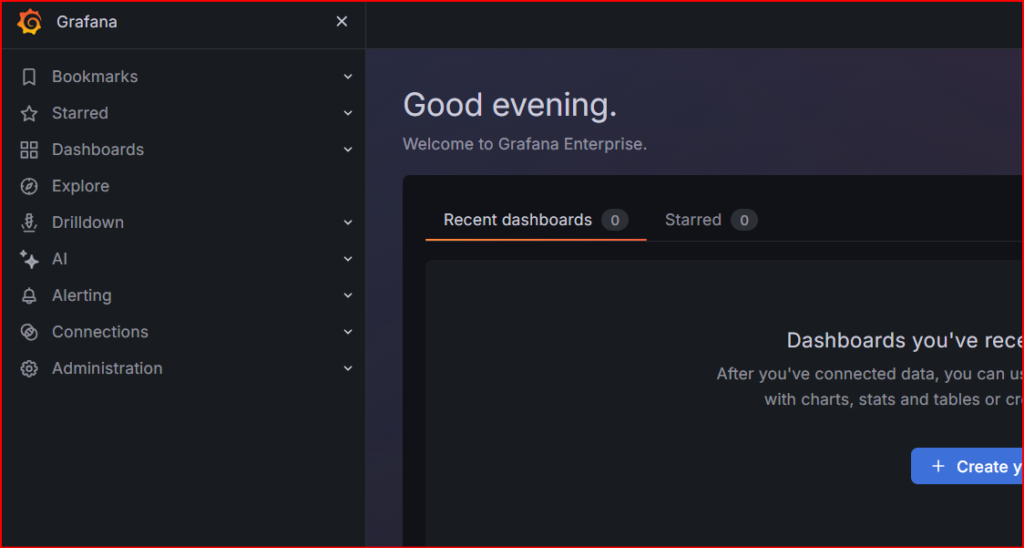The image size is (1024, 548).
Task: Click the Alerting bell icon
Action: [x=29, y=296]
